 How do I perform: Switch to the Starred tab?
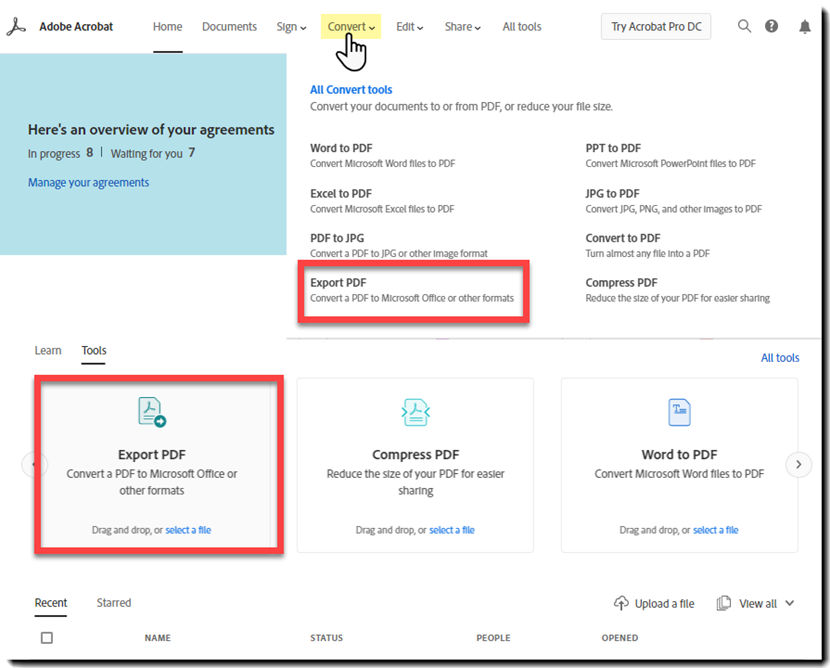click(114, 603)
